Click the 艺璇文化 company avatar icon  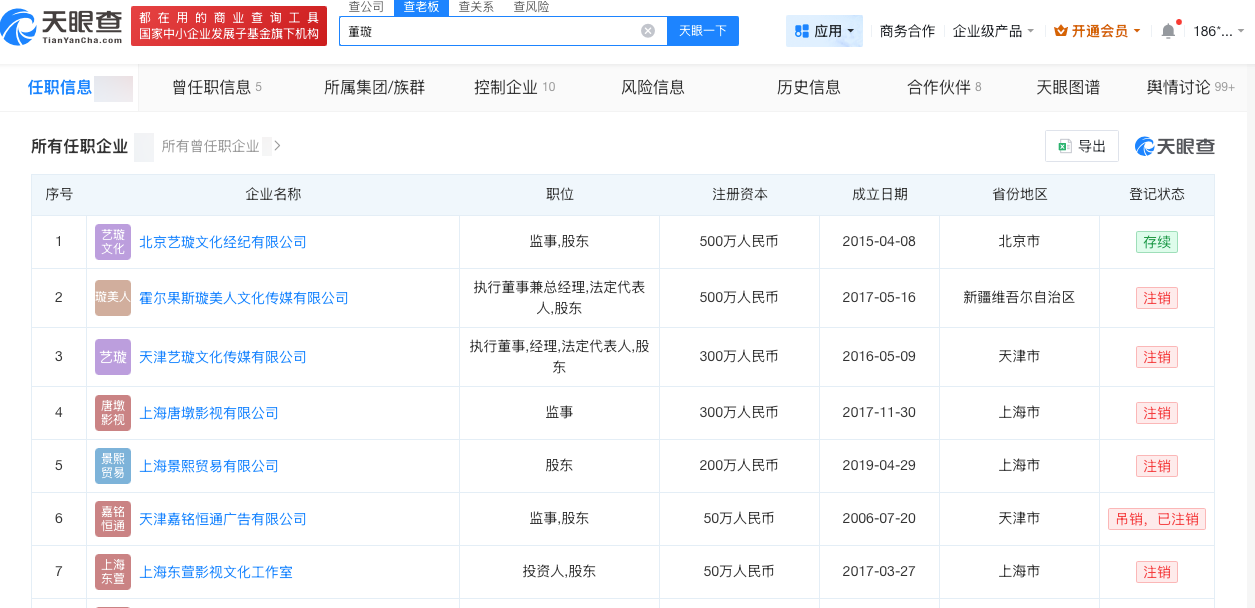pyautogui.click(x=112, y=241)
